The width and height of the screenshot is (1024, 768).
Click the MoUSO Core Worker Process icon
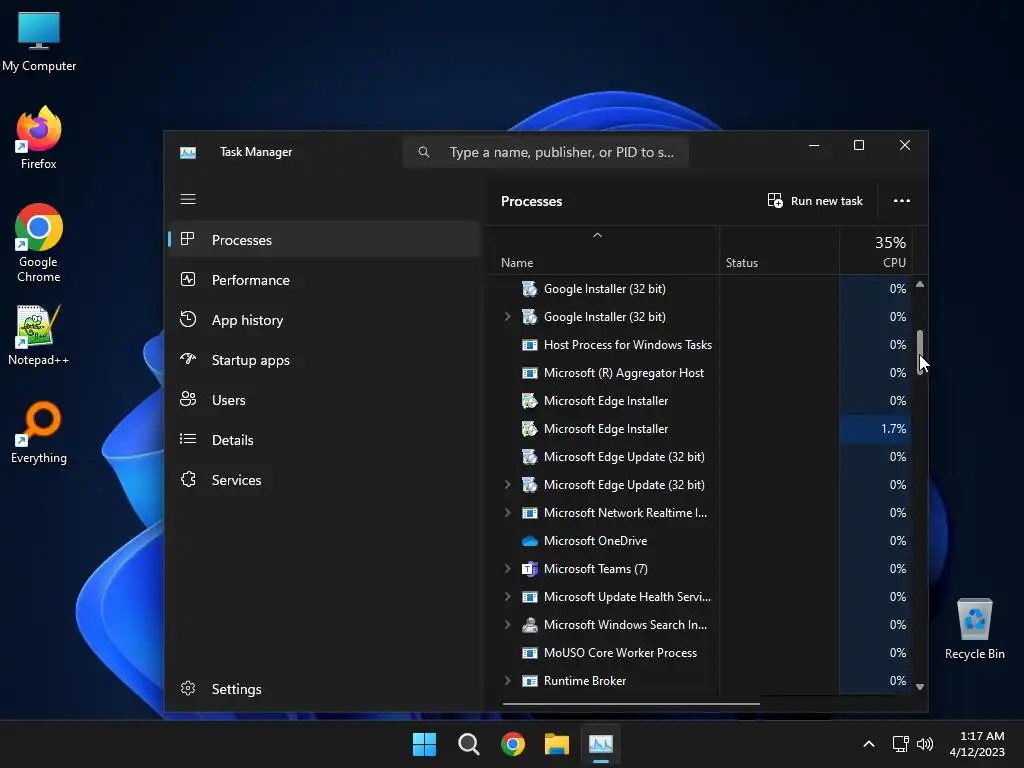click(x=530, y=653)
